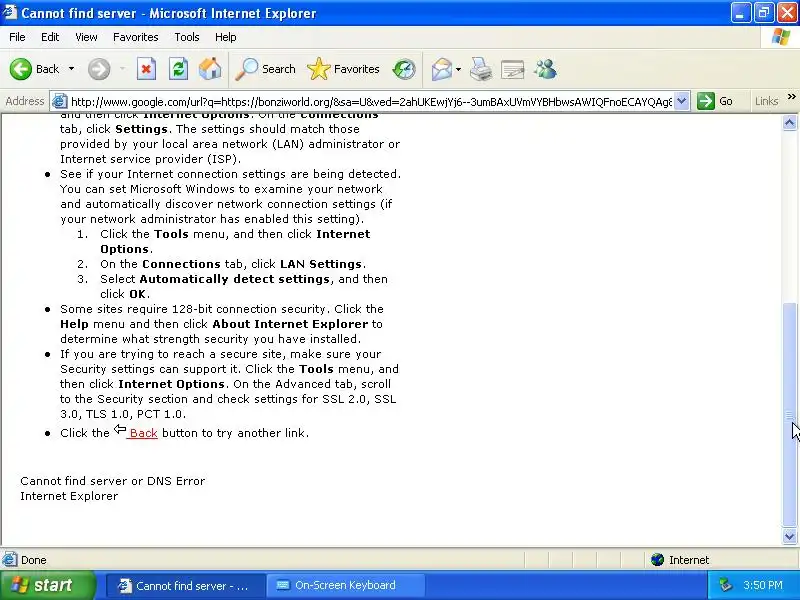The image size is (800, 600).
Task: Open the Search pane from the toolbar
Action: click(x=265, y=69)
